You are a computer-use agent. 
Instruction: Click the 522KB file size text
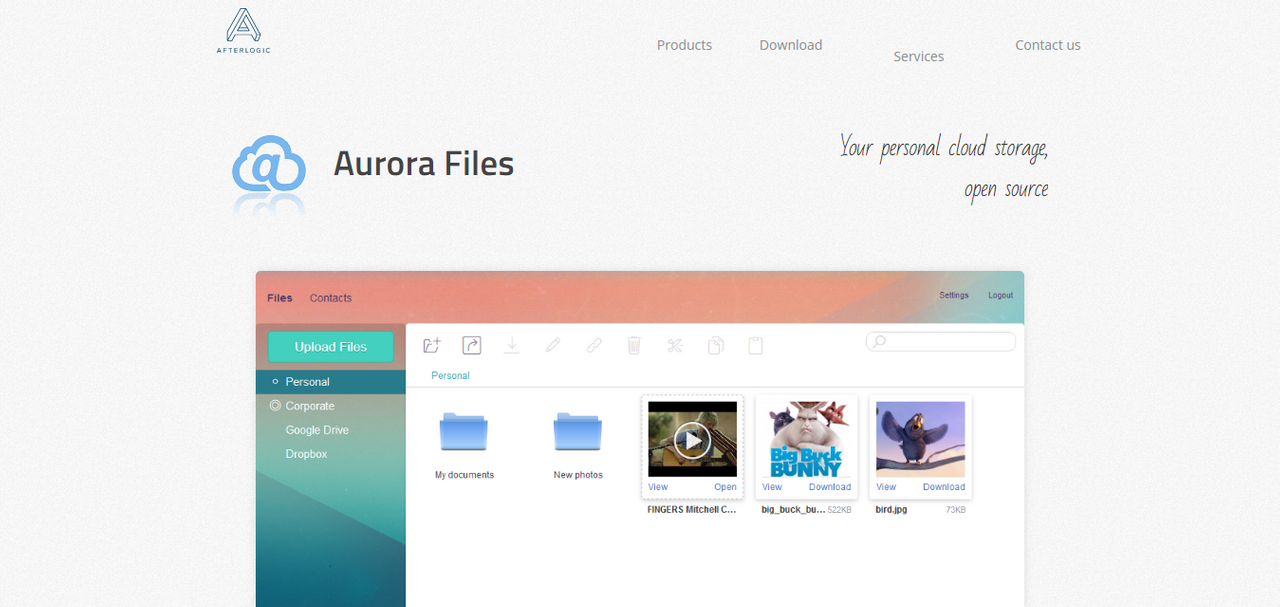[x=840, y=510]
